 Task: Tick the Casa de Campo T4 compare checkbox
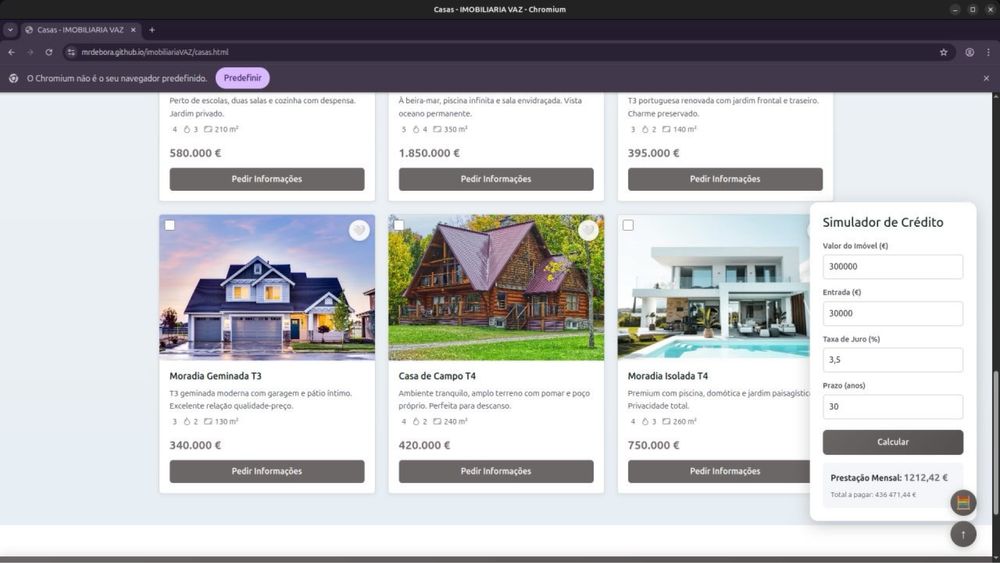[399, 225]
